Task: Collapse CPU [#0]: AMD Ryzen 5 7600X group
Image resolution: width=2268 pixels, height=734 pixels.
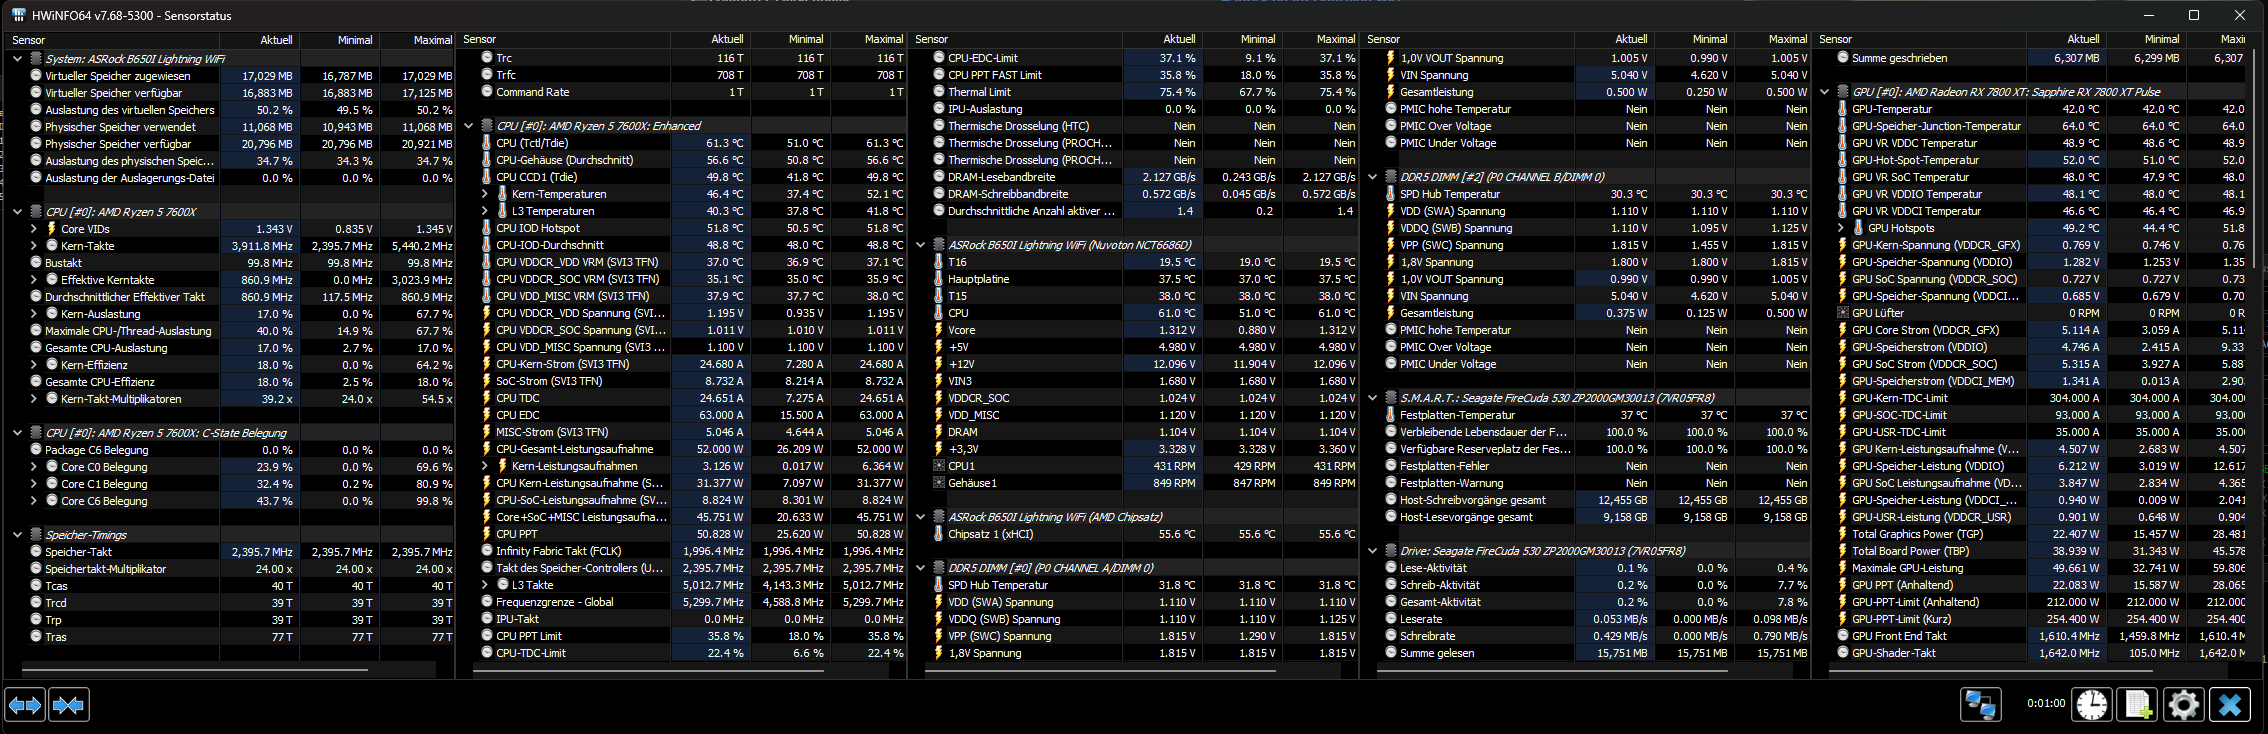Action: pos(17,212)
